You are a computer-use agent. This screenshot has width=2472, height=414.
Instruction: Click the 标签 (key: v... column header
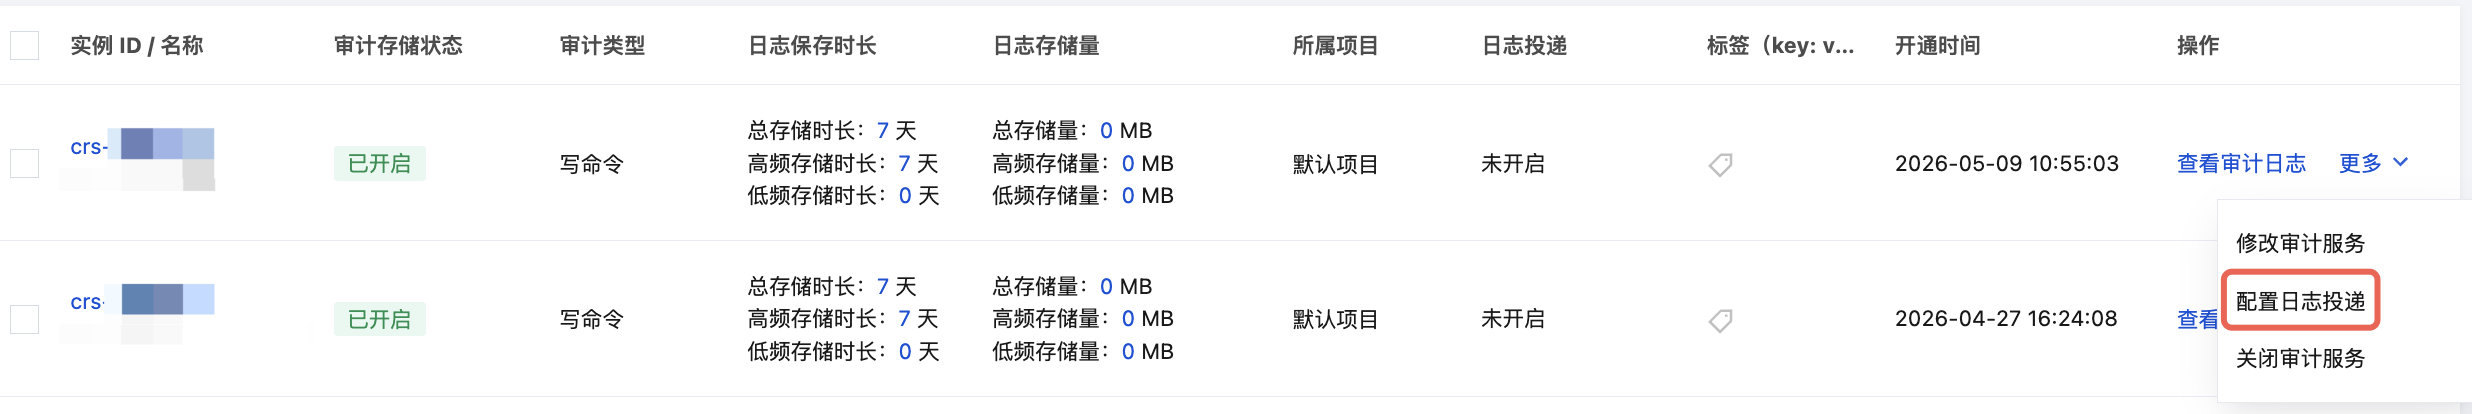click(x=1780, y=45)
